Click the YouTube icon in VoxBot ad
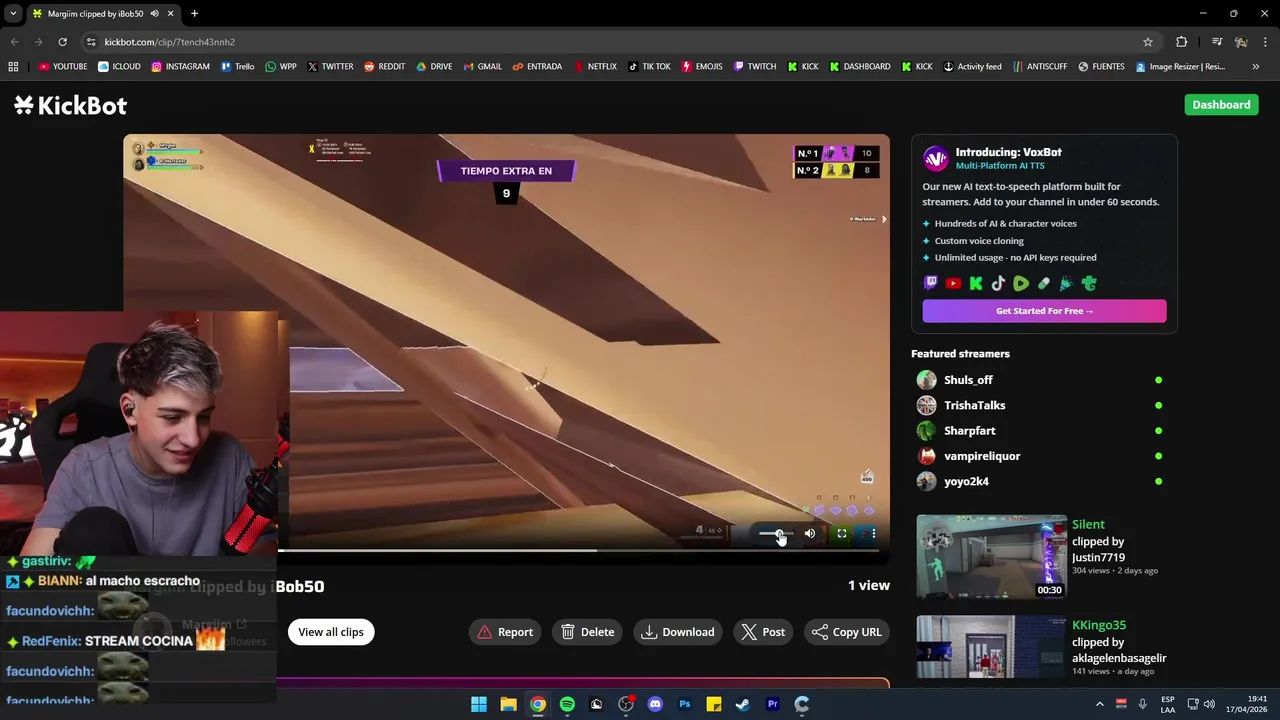Image resolution: width=1280 pixels, height=720 pixels. tap(953, 284)
